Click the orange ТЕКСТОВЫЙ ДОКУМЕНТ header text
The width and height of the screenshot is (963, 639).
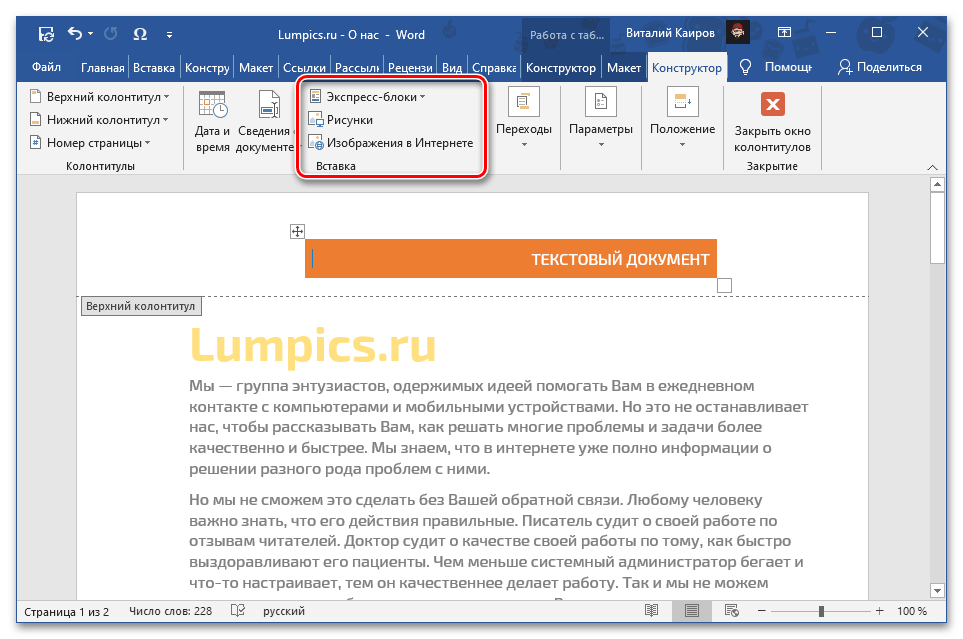pyautogui.click(x=620, y=259)
